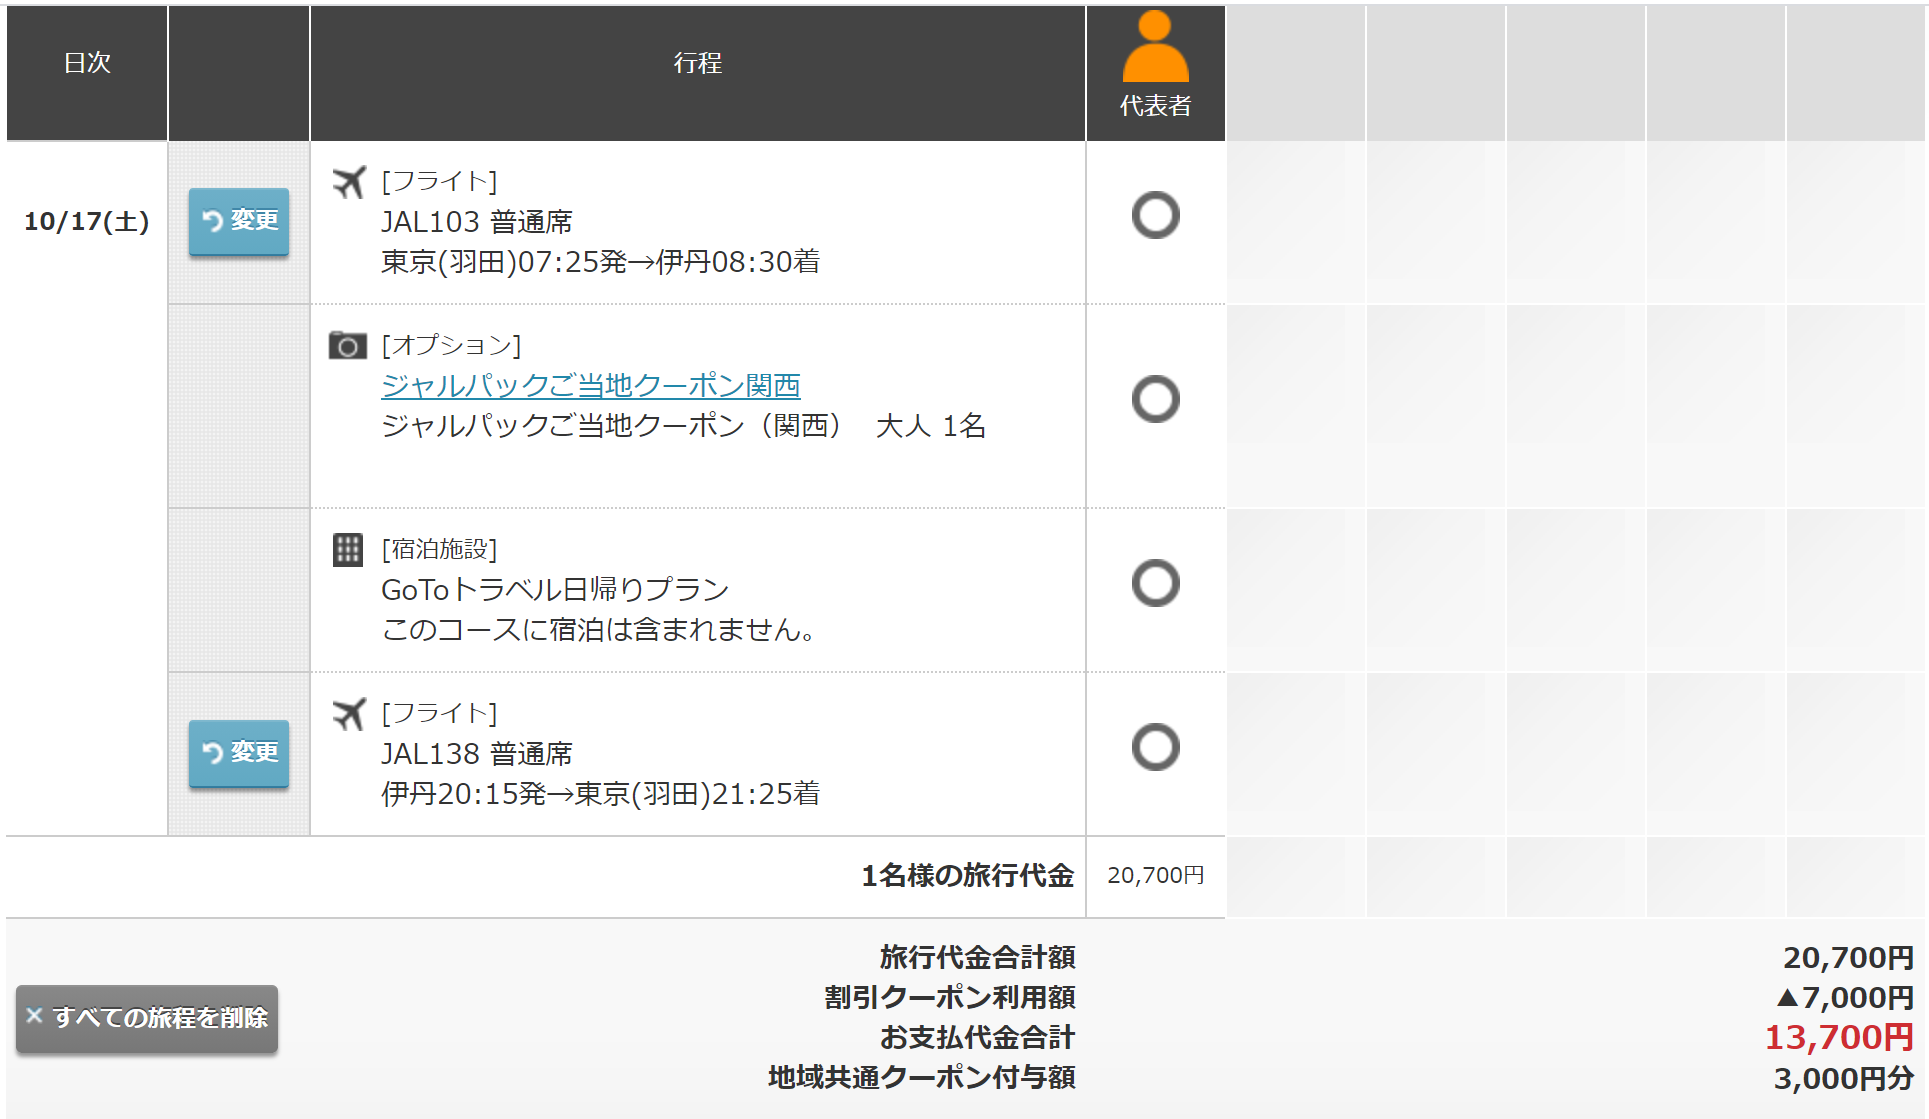Select the circle for the ご当地クーポン option row
1929x1119 pixels.
1155,399
